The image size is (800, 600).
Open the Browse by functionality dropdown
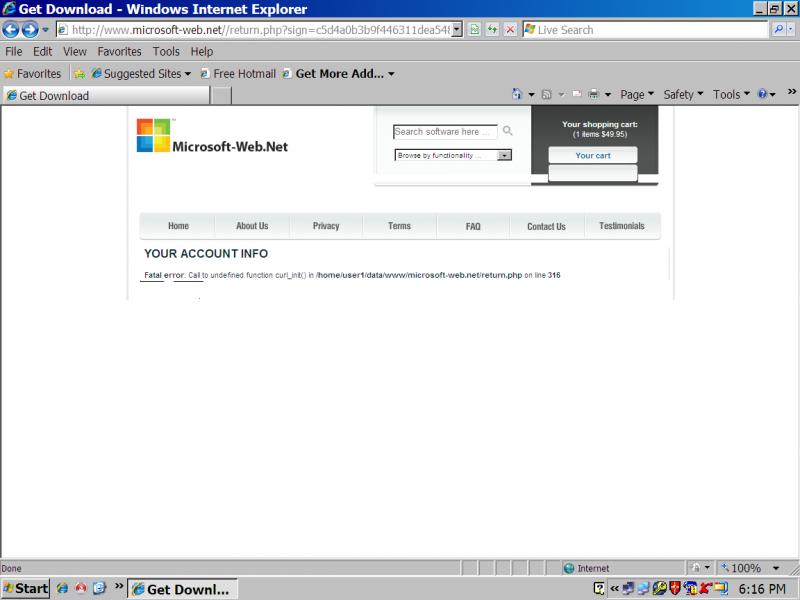[453, 155]
